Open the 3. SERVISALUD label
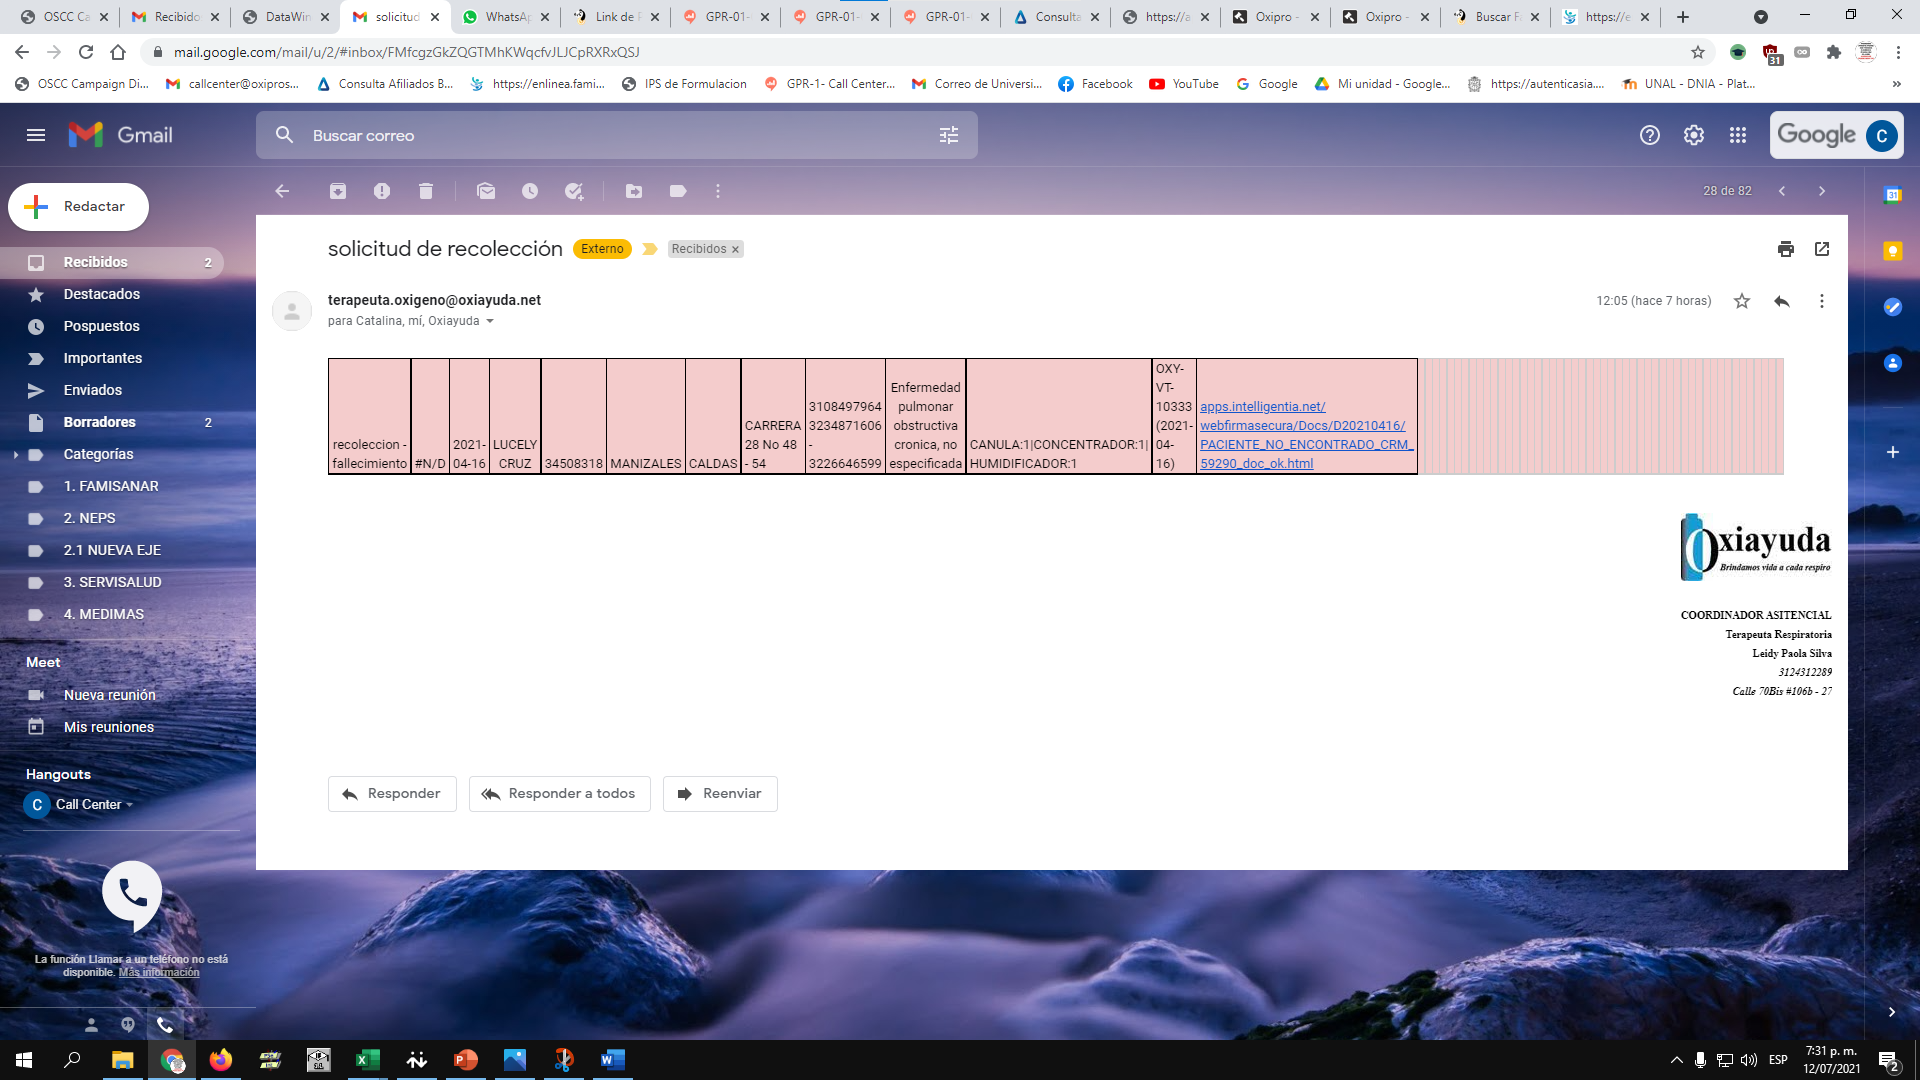The image size is (1920, 1080). 112,582
